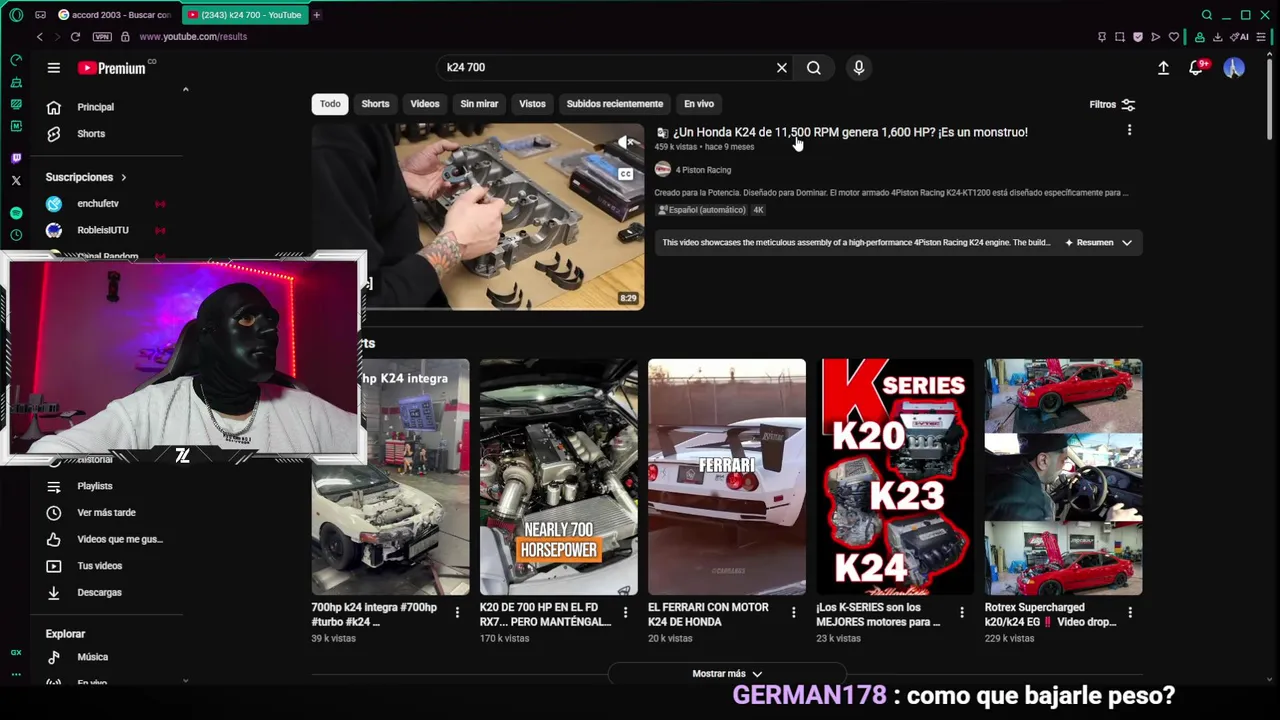Open the site lock security icon
The height and width of the screenshot is (720, 1280).
[125, 37]
